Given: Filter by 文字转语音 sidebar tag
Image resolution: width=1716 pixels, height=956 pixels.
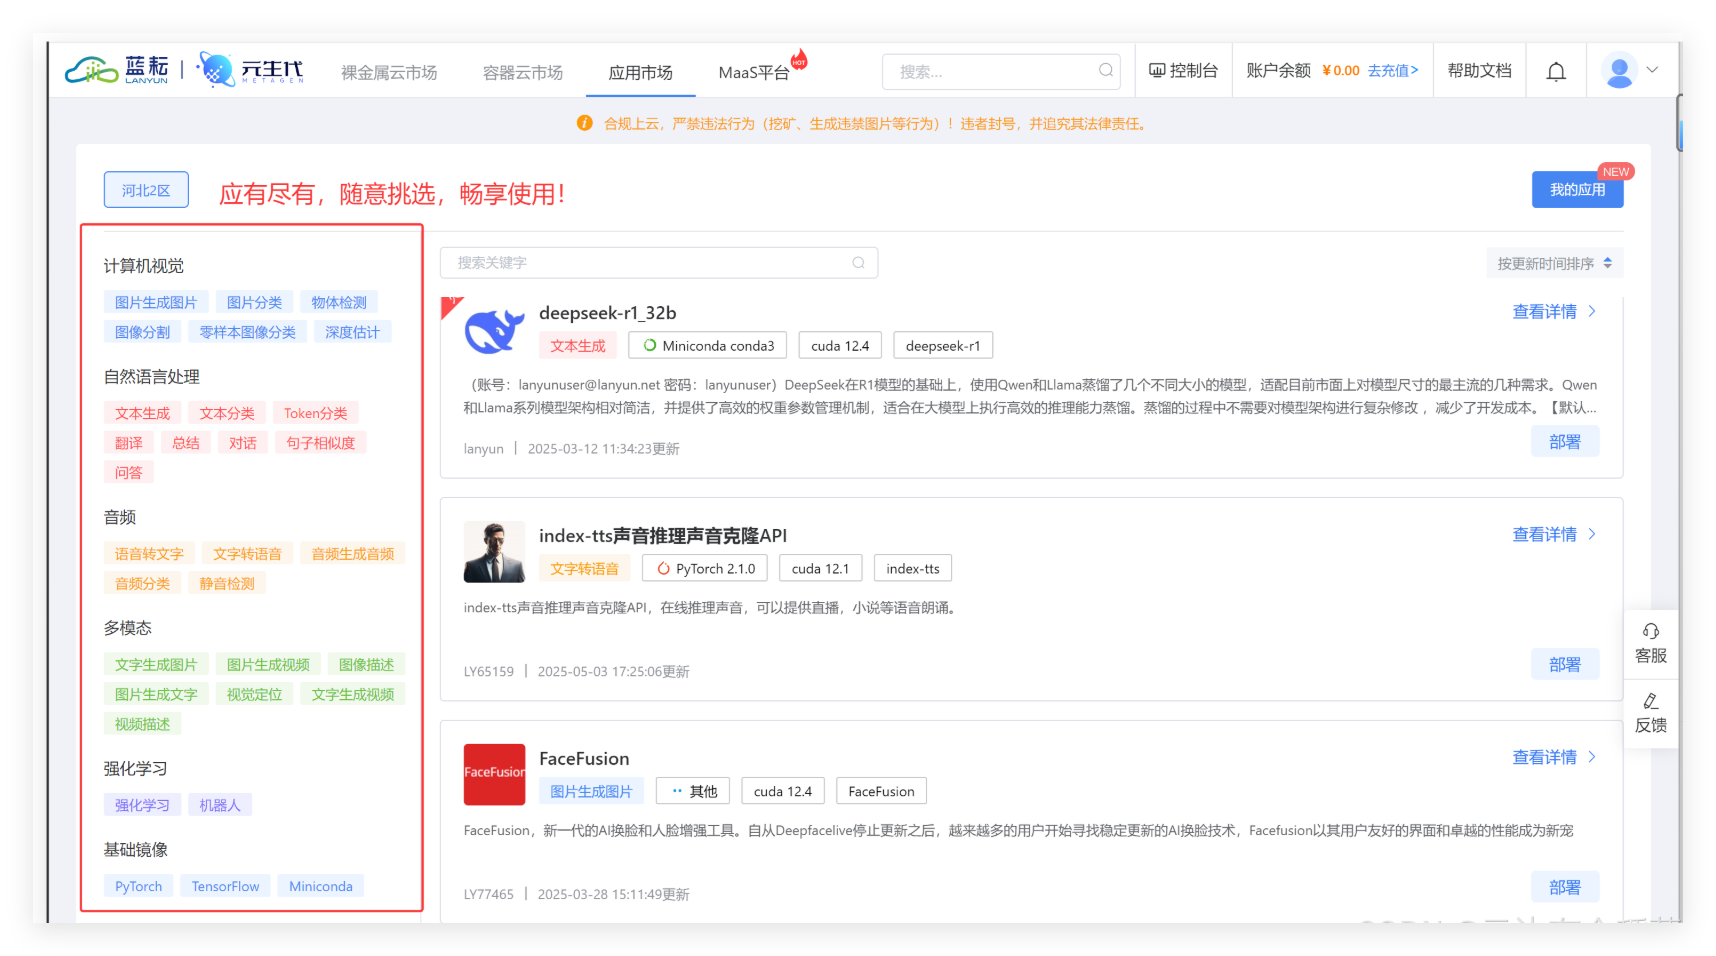Looking at the screenshot, I should pyautogui.click(x=247, y=554).
